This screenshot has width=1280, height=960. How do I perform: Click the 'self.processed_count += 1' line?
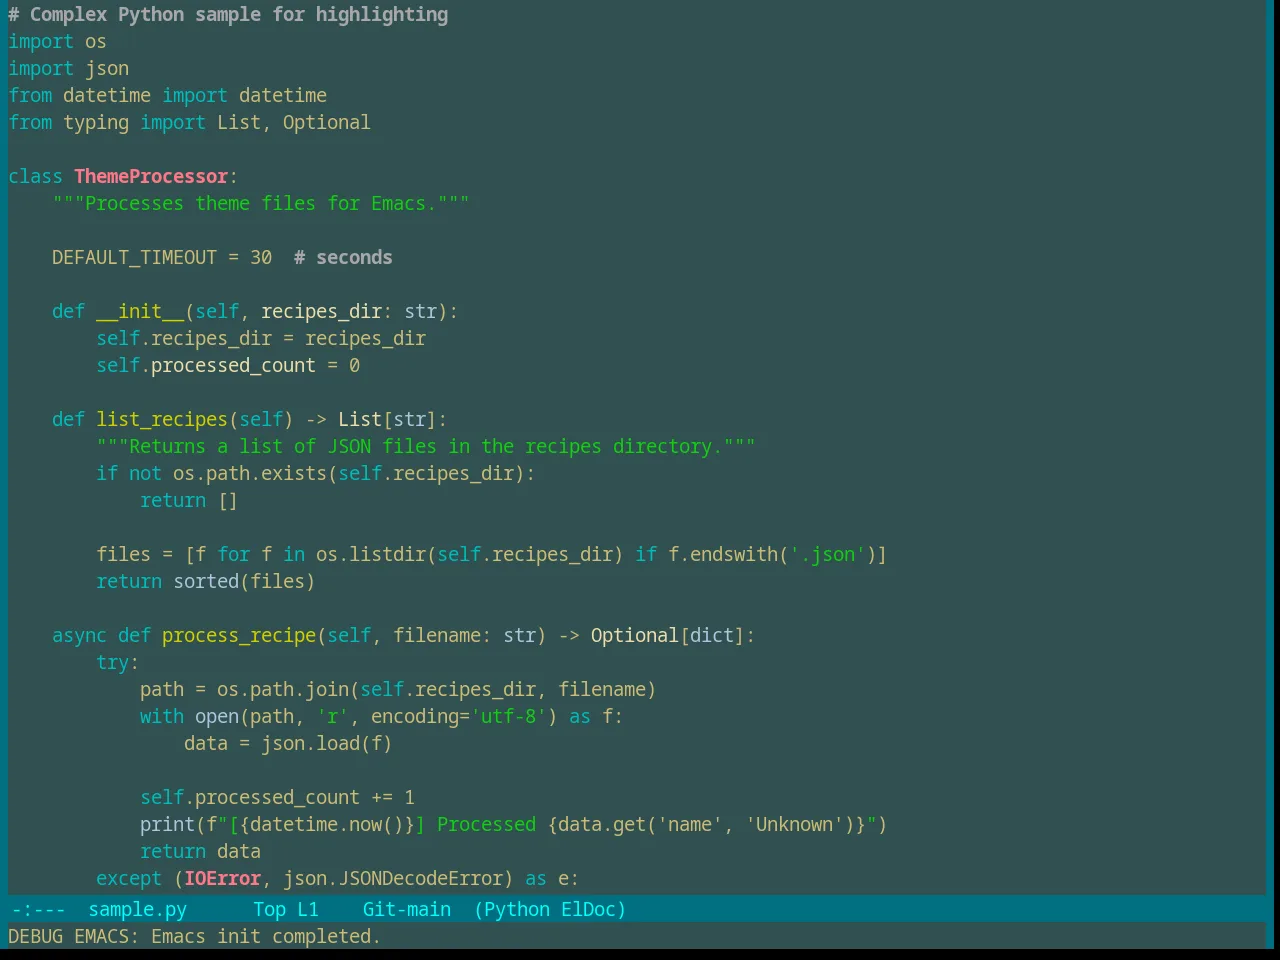277,797
